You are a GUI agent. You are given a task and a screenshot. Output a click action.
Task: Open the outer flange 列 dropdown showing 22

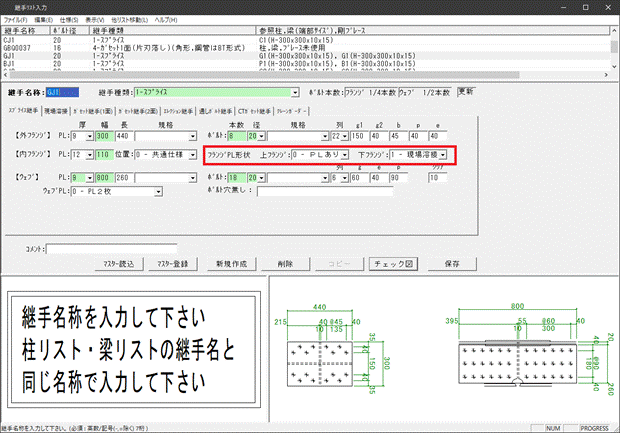344,136
